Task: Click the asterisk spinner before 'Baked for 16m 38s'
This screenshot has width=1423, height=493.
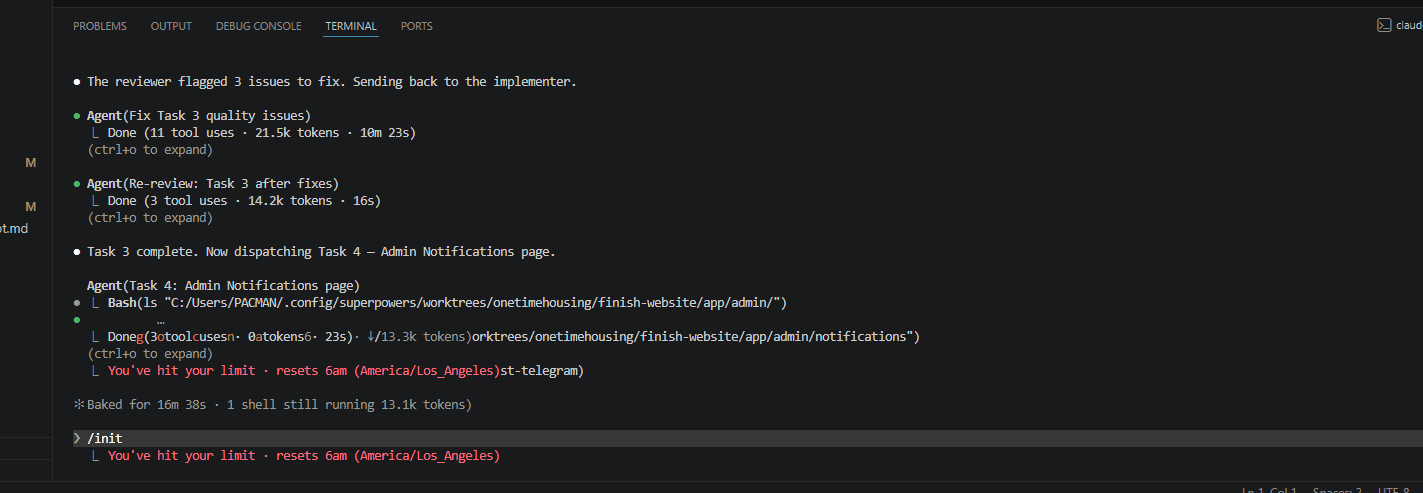Action: [x=78, y=405]
